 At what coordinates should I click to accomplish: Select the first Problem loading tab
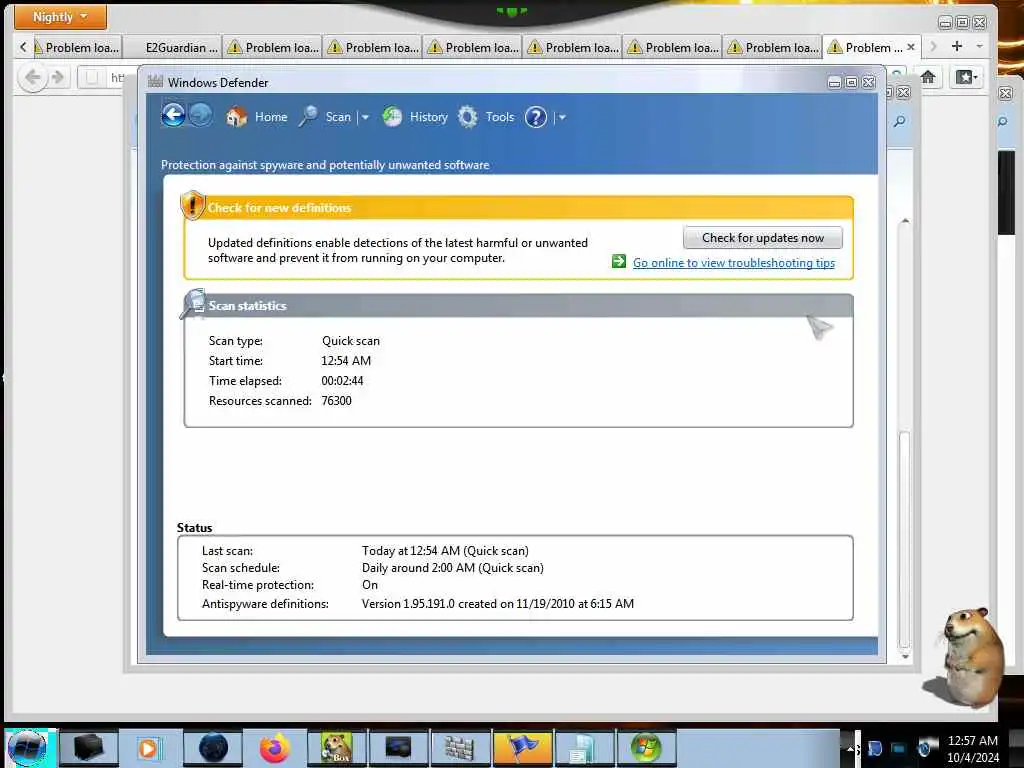76,48
